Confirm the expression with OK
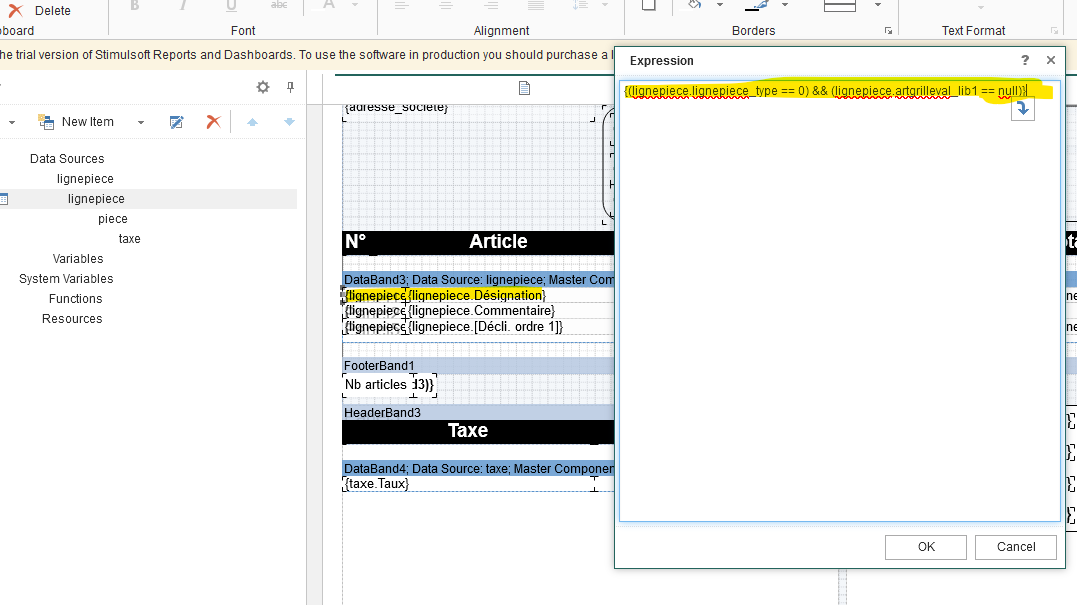 [x=926, y=547]
